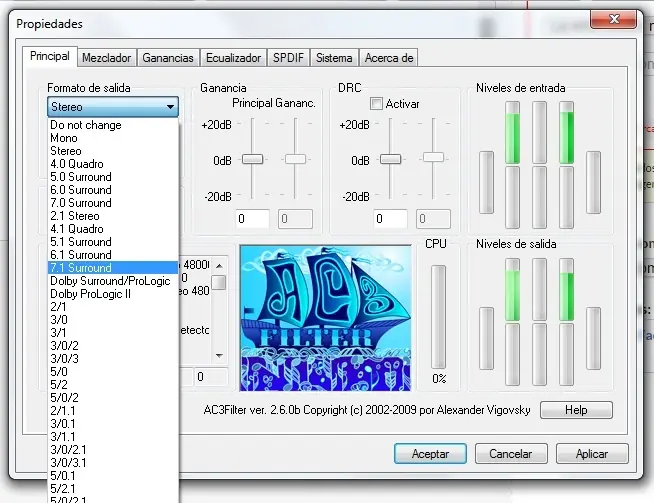Pick the highlighted 7.1 Surround option

tap(113, 268)
